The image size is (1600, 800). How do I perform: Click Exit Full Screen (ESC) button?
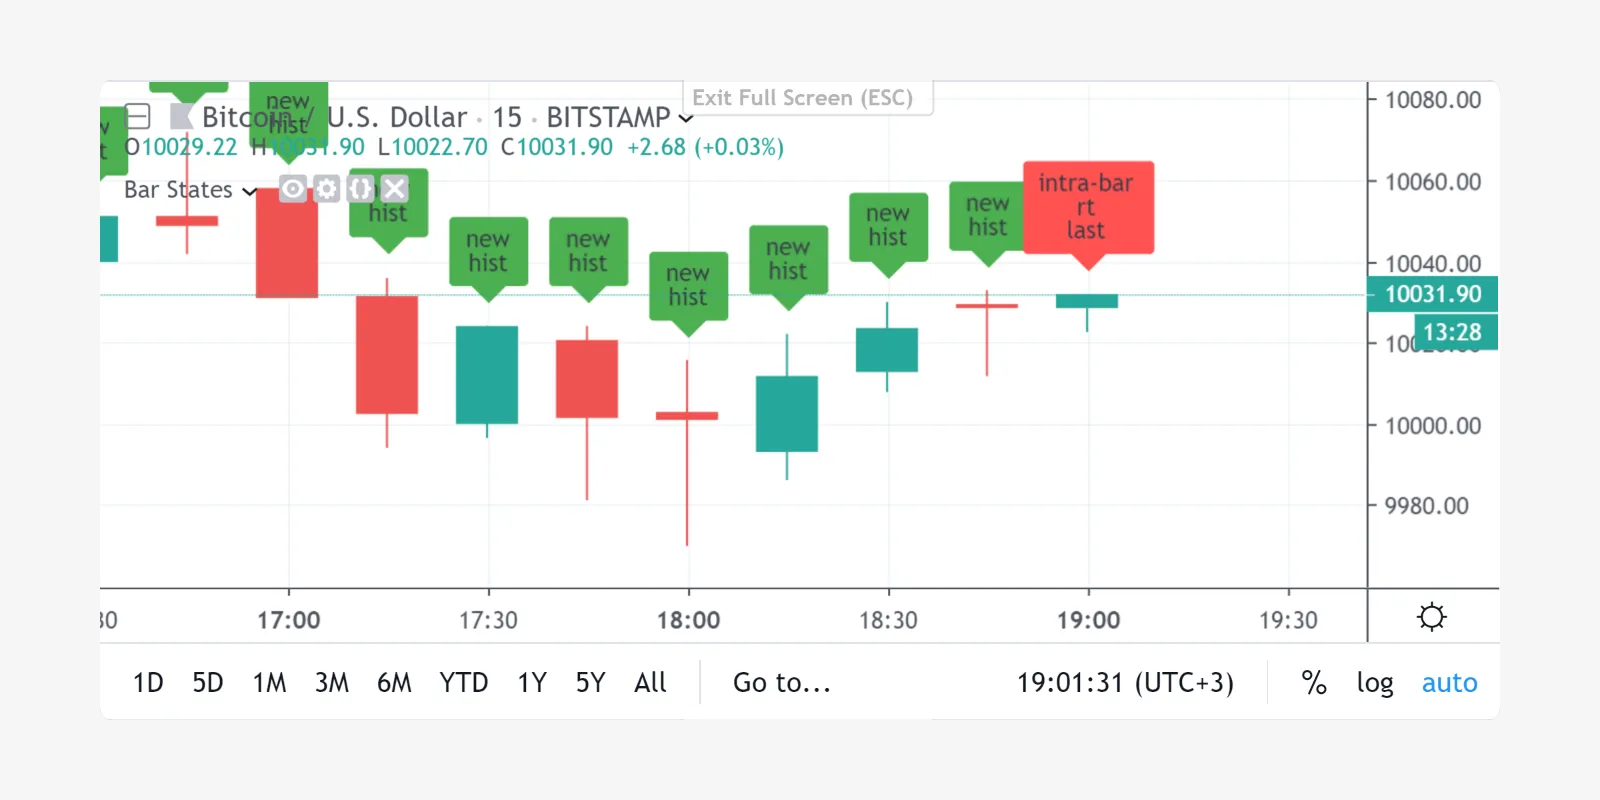click(803, 98)
